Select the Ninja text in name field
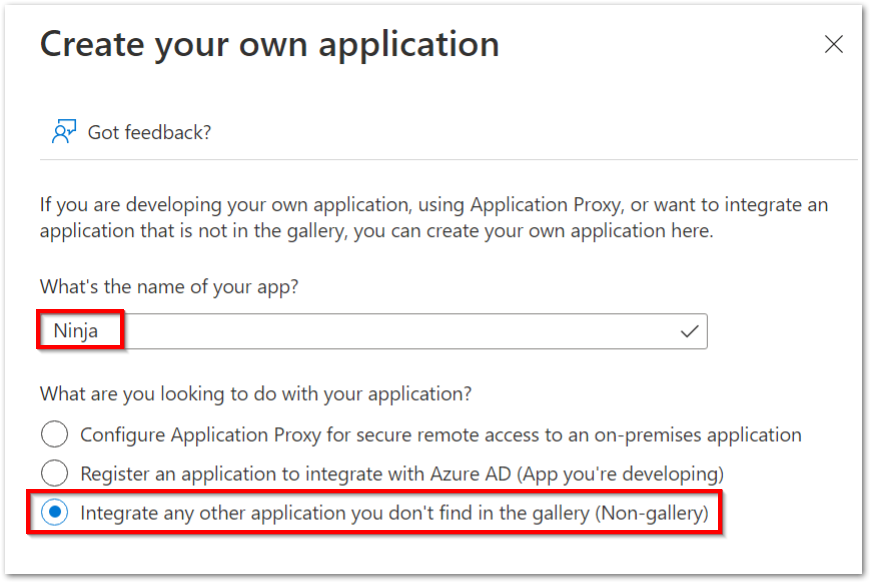This screenshot has width=871, height=583. click(x=78, y=331)
